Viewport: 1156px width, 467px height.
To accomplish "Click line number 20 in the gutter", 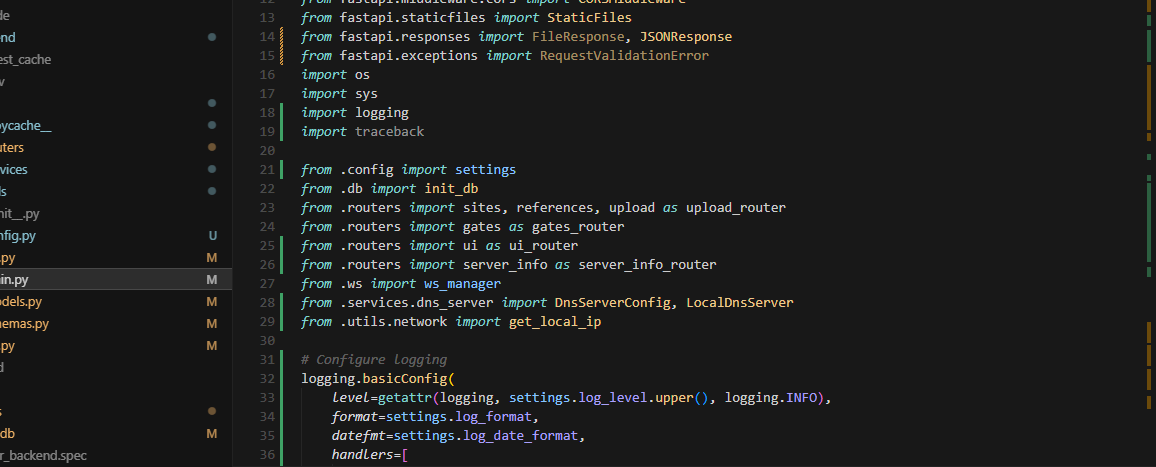I will pos(267,151).
